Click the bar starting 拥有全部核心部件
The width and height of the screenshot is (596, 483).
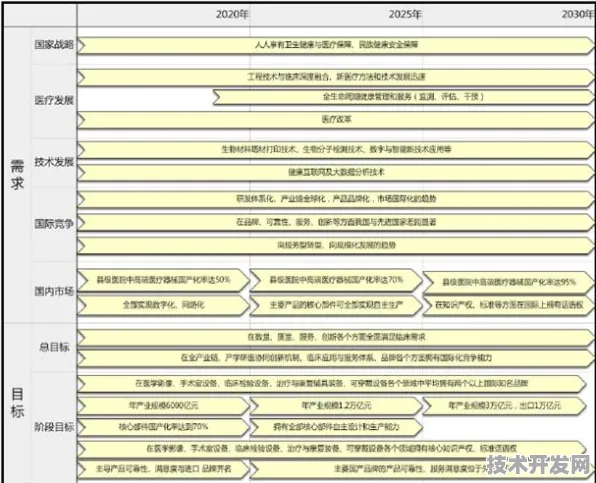336,427
